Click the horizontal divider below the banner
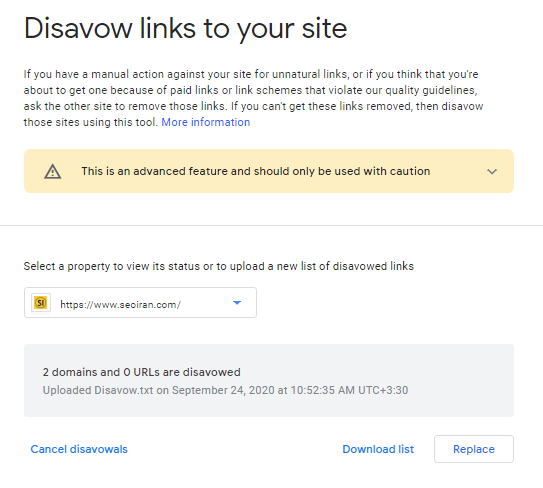The width and height of the screenshot is (543, 488). [272, 225]
